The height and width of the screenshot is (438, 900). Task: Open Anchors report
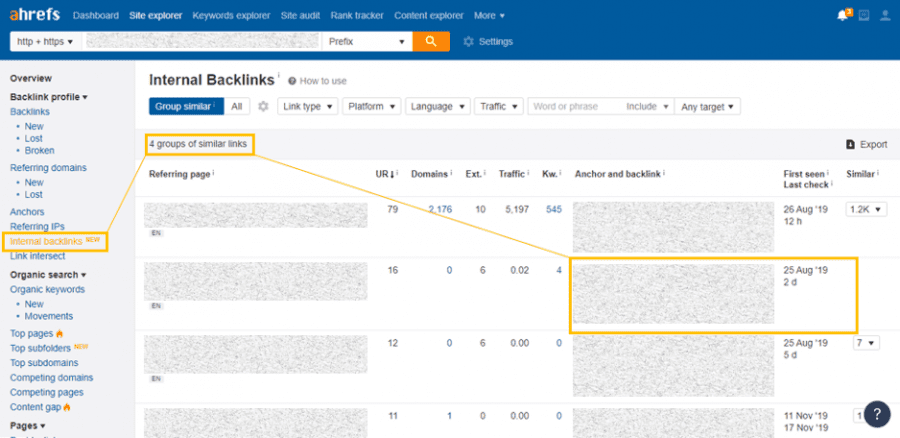(x=27, y=212)
